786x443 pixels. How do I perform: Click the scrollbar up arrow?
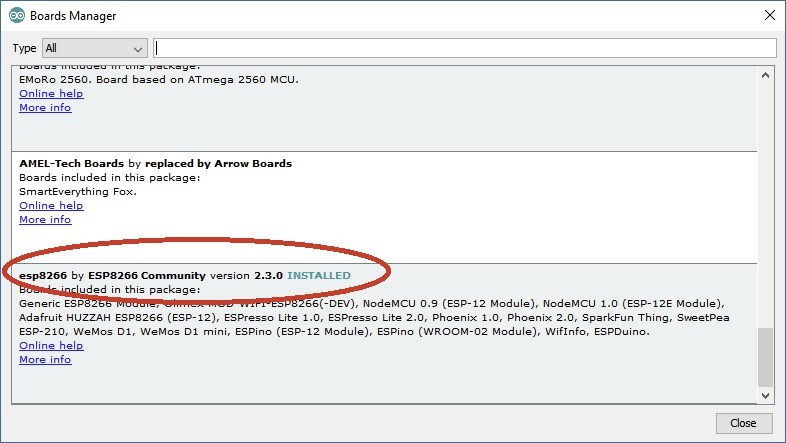coord(765,76)
